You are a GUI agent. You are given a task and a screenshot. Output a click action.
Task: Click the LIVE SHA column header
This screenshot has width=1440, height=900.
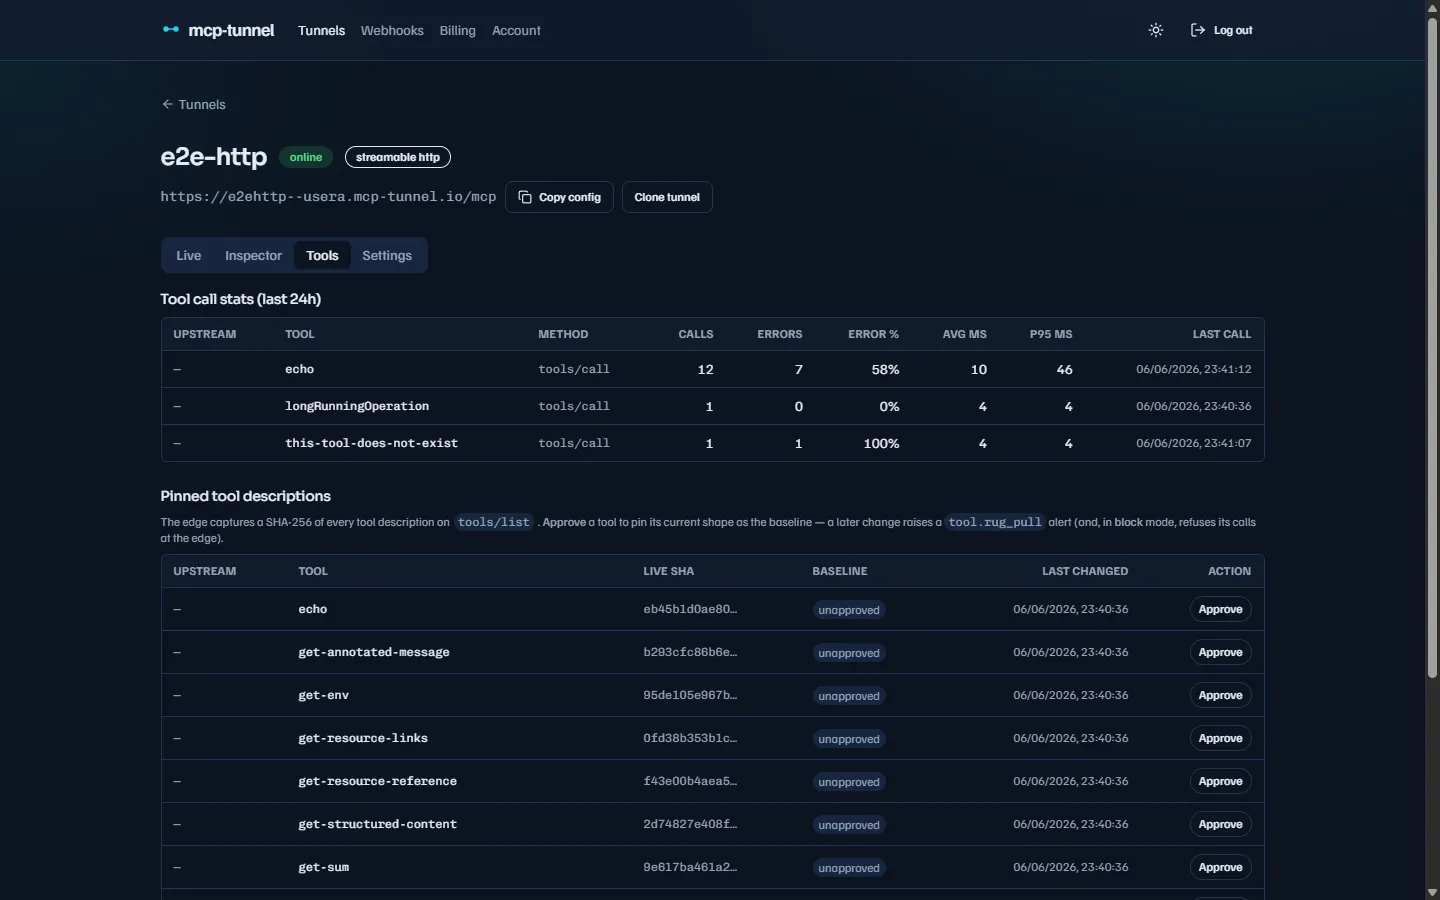[x=668, y=571]
